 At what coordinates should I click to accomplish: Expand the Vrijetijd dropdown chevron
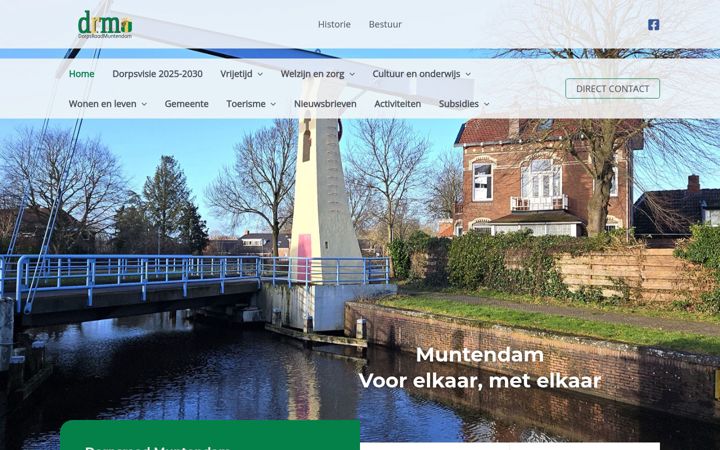pos(260,74)
